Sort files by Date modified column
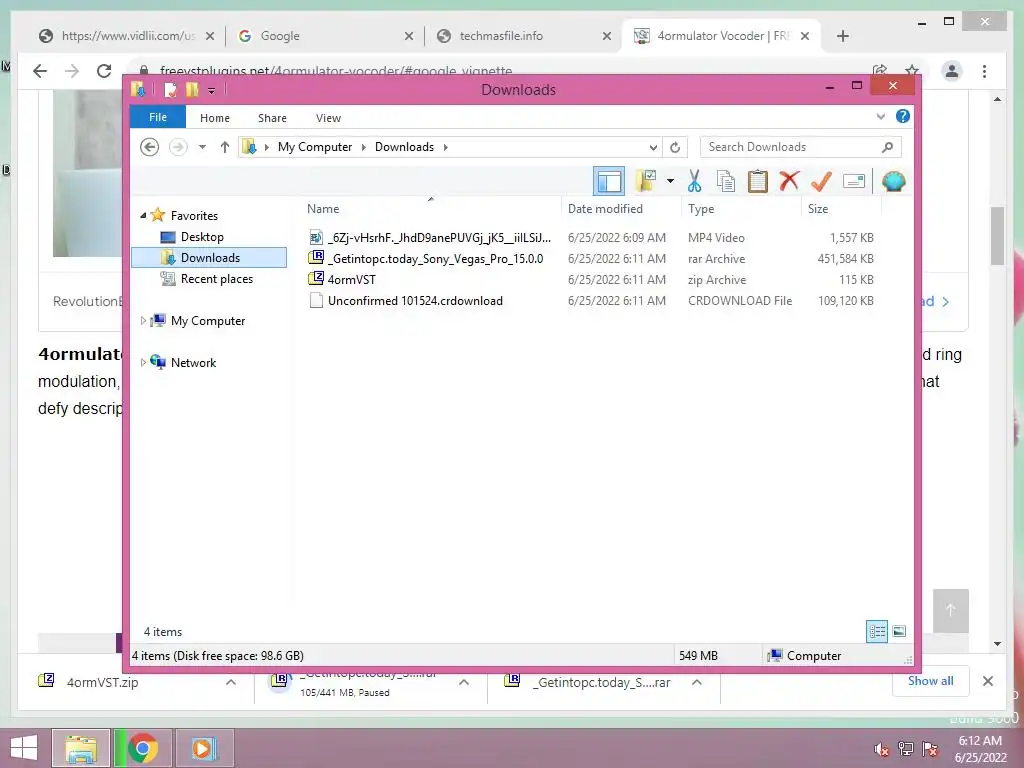Screen dimensions: 1024x768 click(x=621, y=209)
